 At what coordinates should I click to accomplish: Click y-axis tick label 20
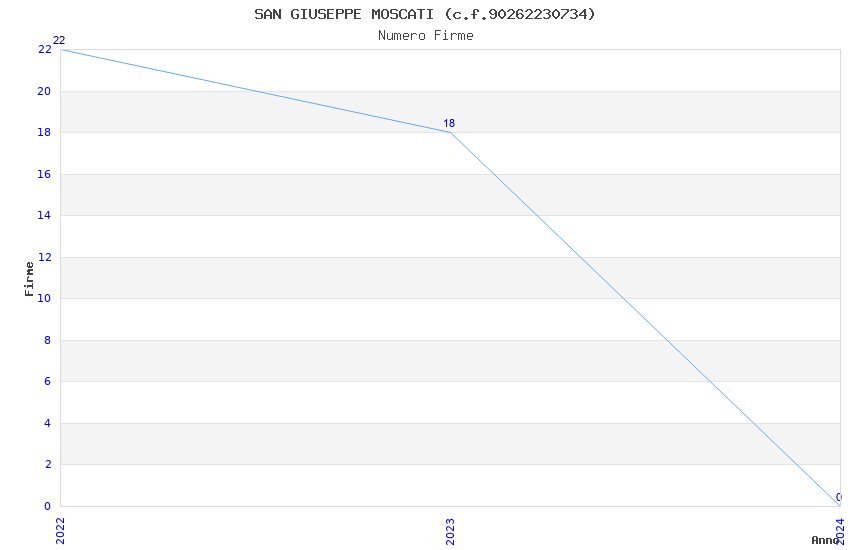(x=44, y=91)
